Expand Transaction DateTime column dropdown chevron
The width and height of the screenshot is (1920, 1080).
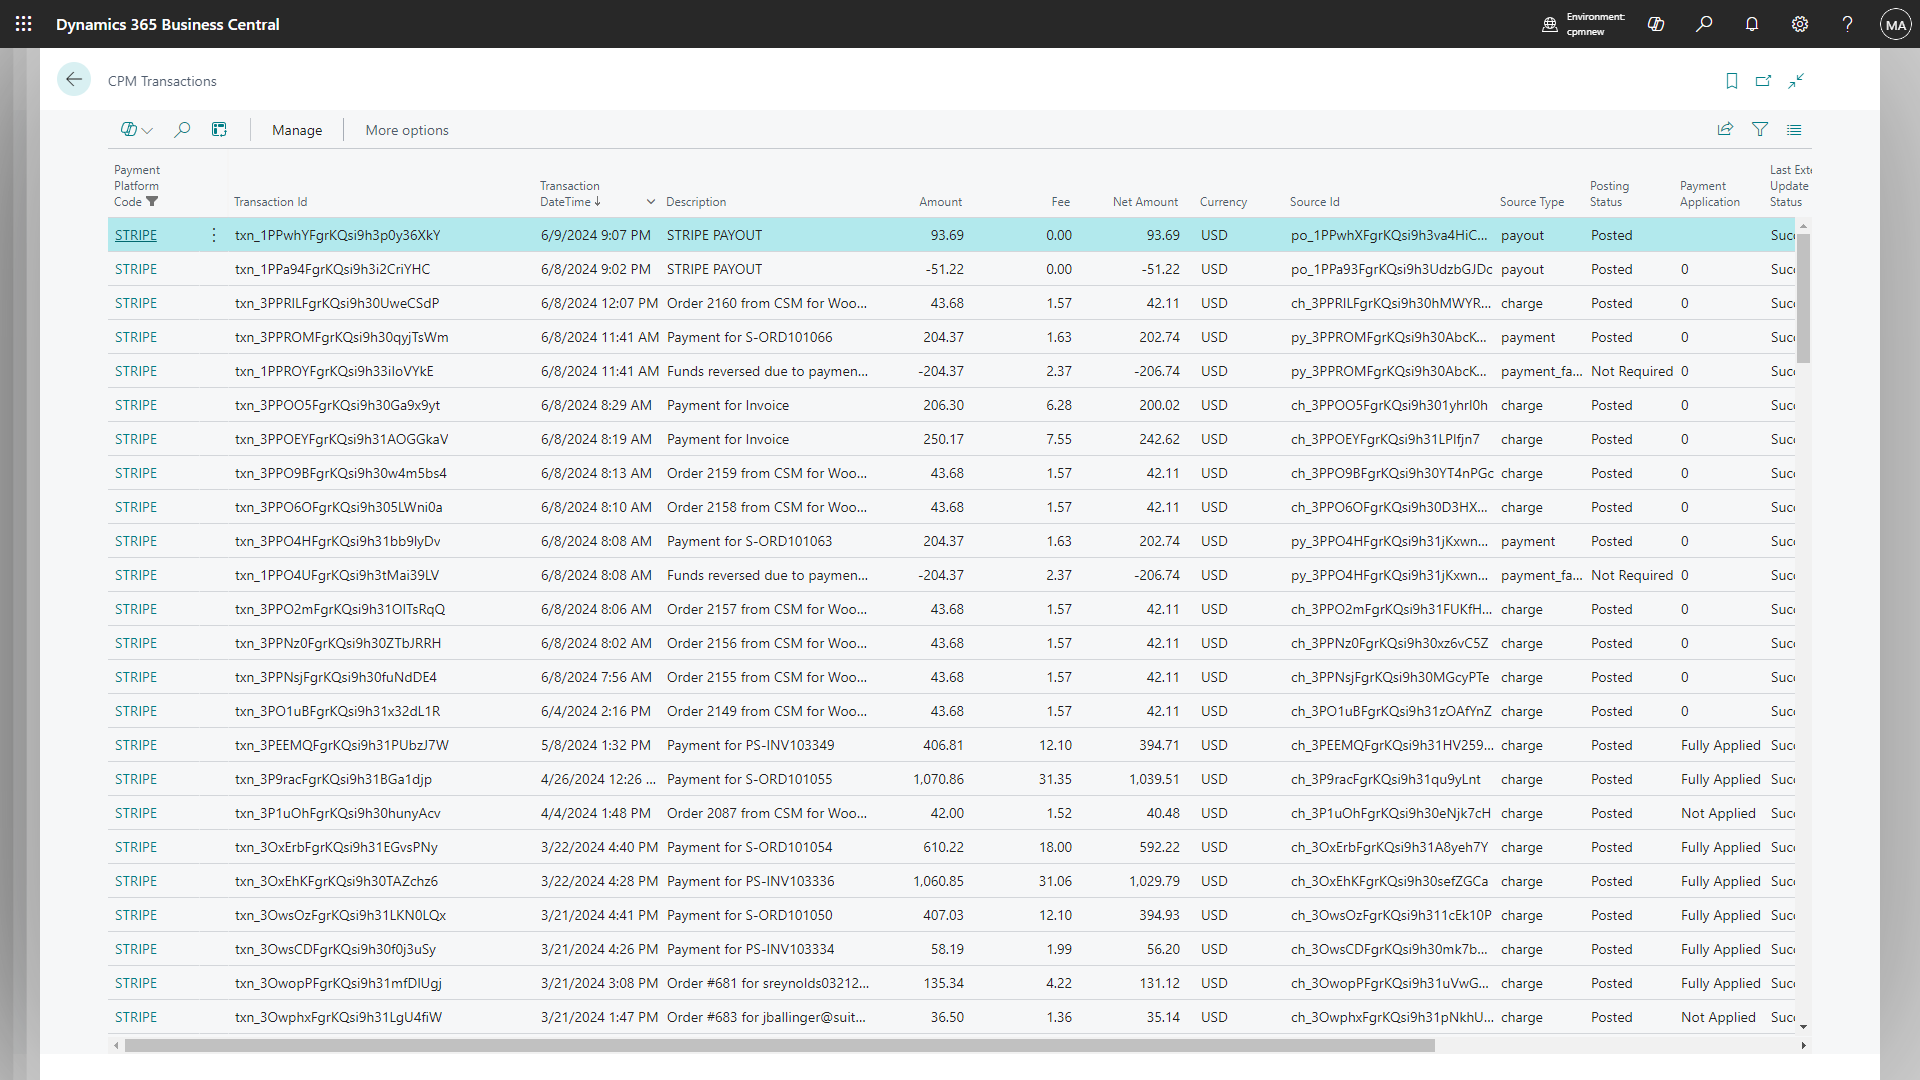tap(651, 202)
